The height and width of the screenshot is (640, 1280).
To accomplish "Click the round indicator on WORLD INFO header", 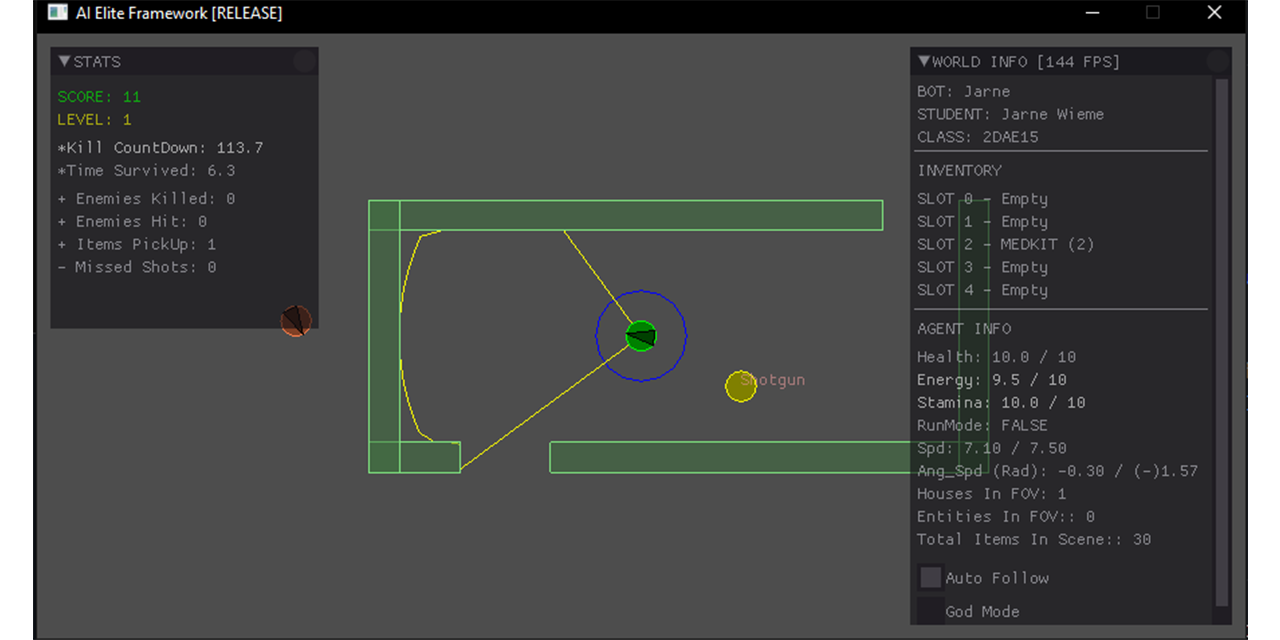I will [1218, 61].
